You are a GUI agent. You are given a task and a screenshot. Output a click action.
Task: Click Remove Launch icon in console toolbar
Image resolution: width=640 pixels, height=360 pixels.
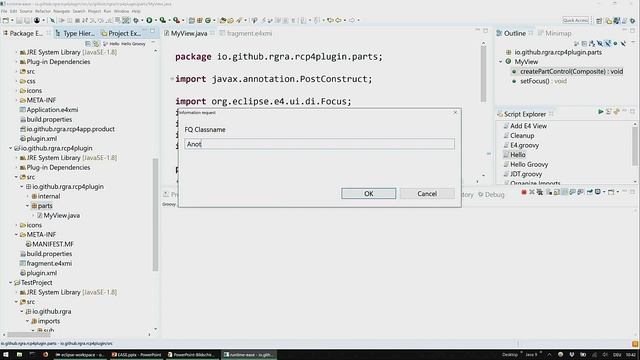(x=532, y=192)
